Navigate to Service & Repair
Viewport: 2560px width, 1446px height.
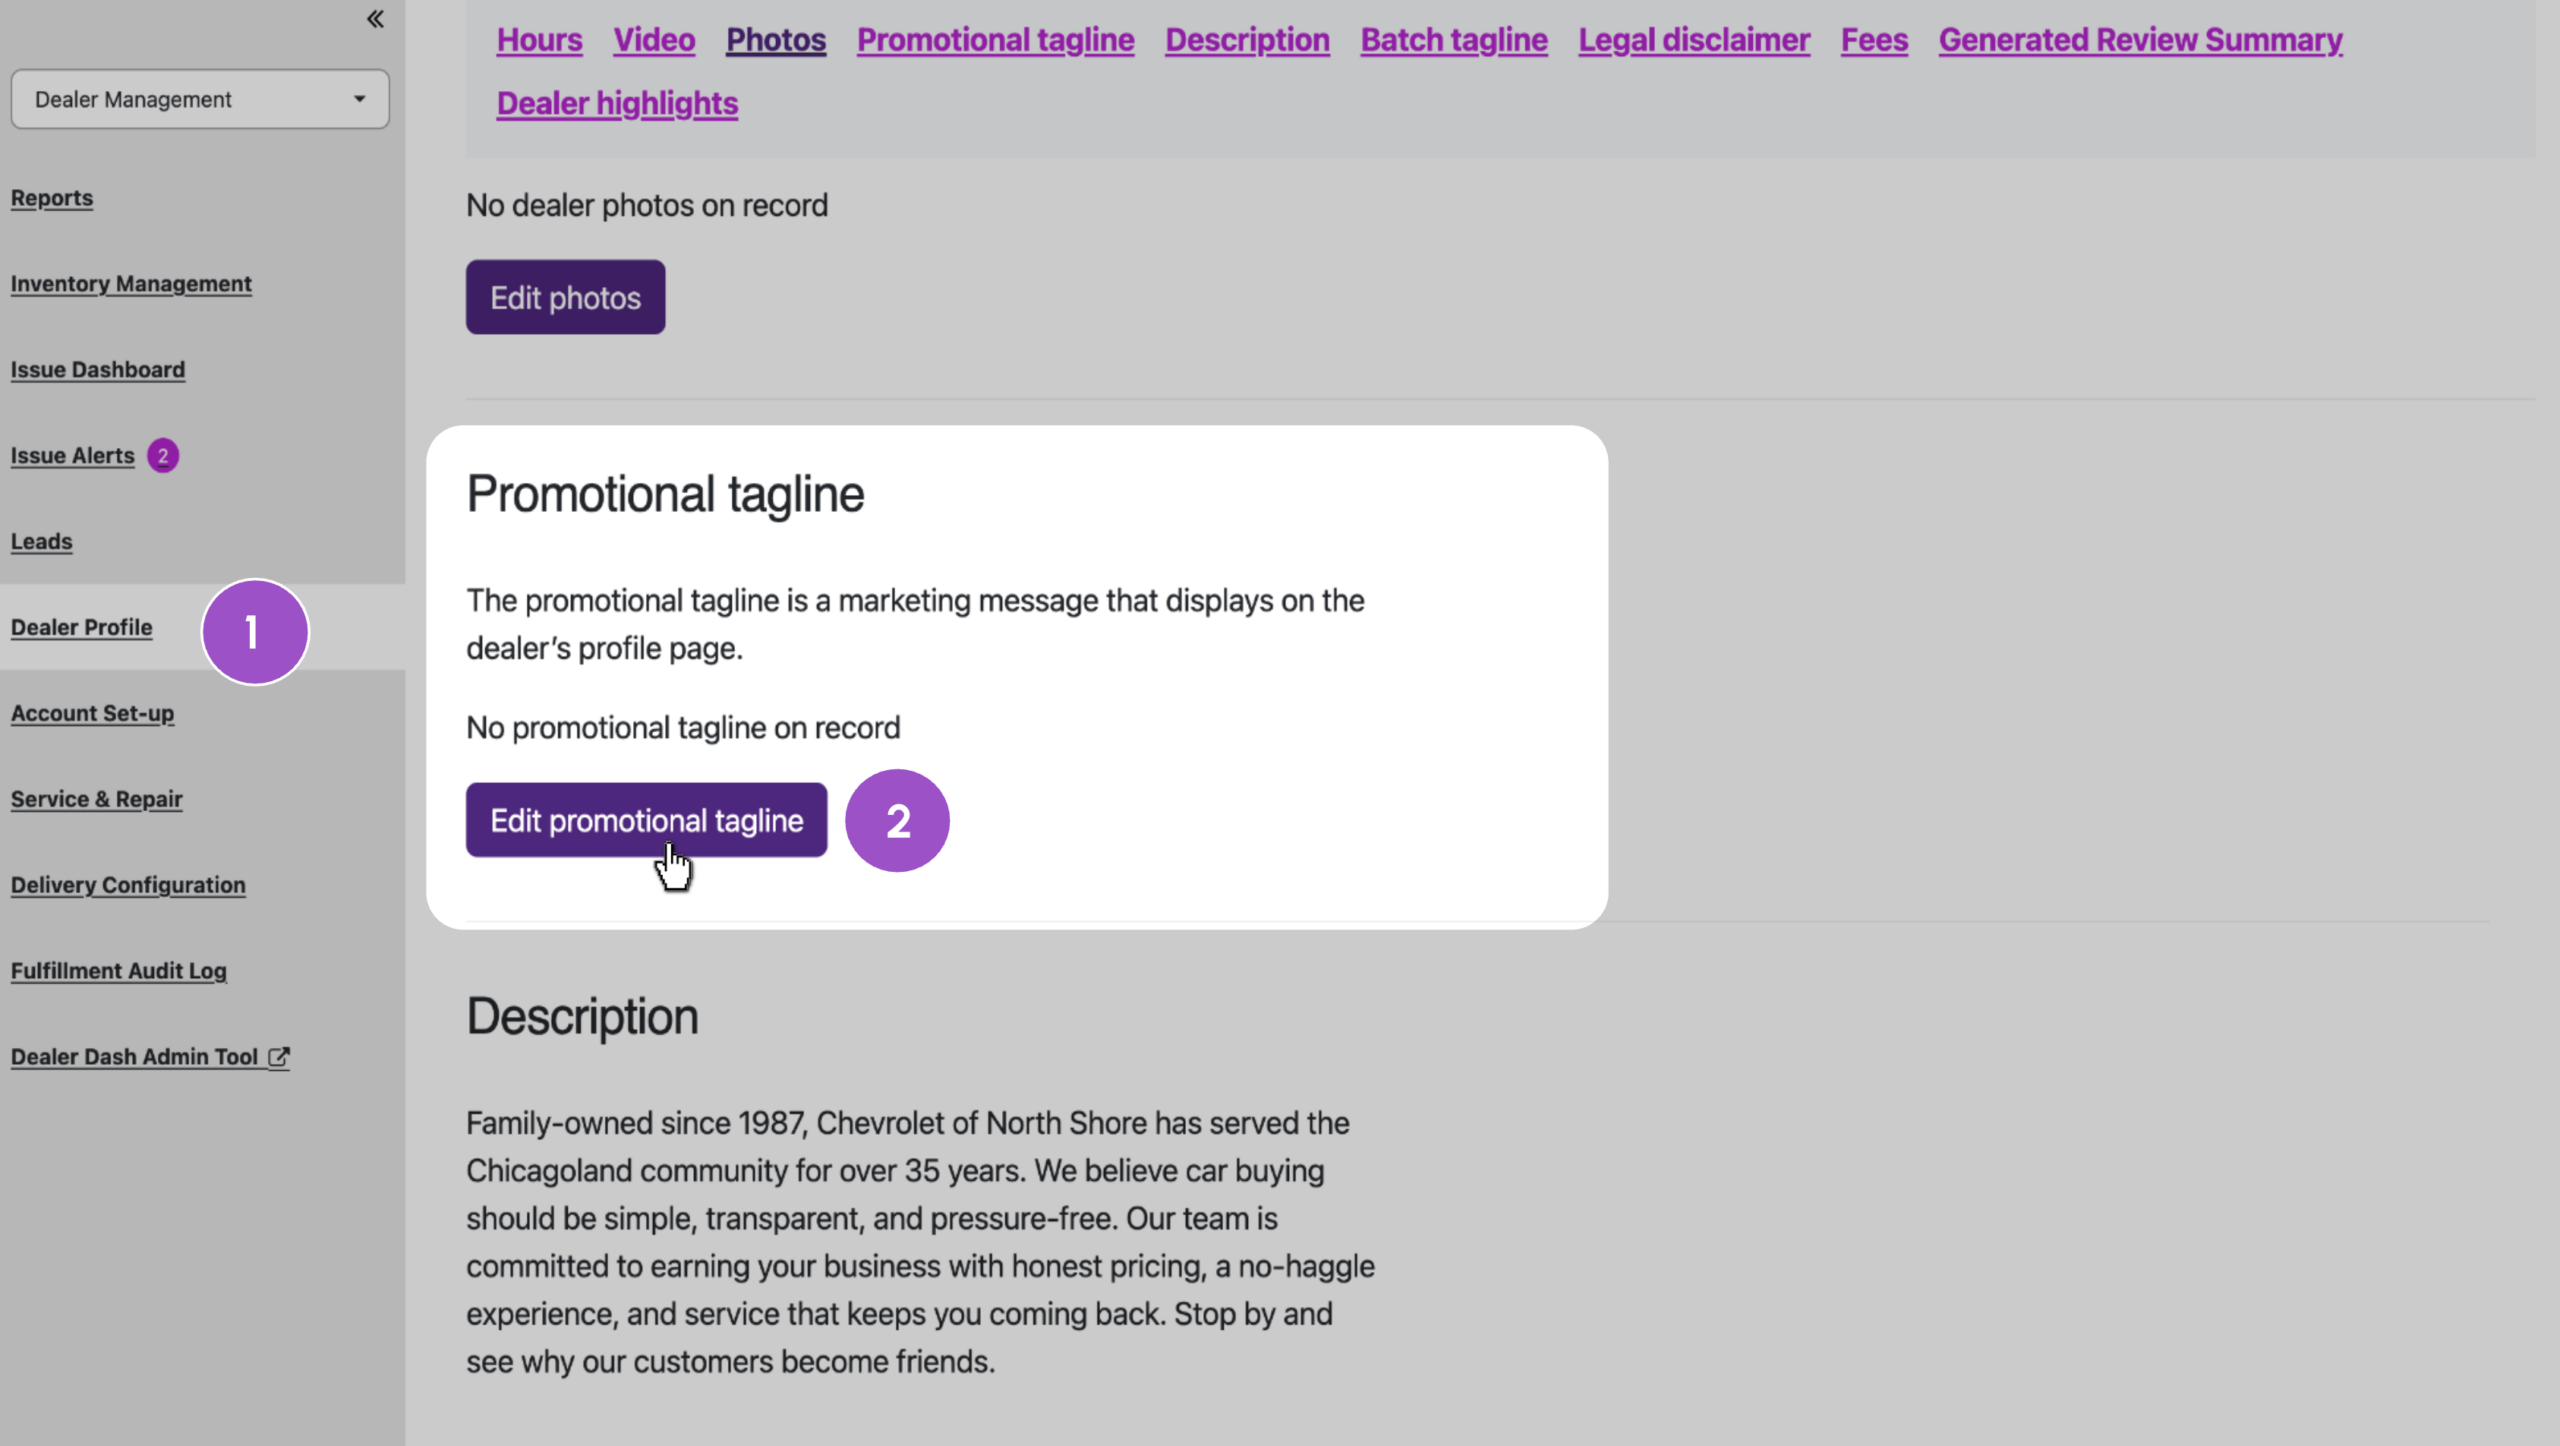pyautogui.click(x=97, y=800)
